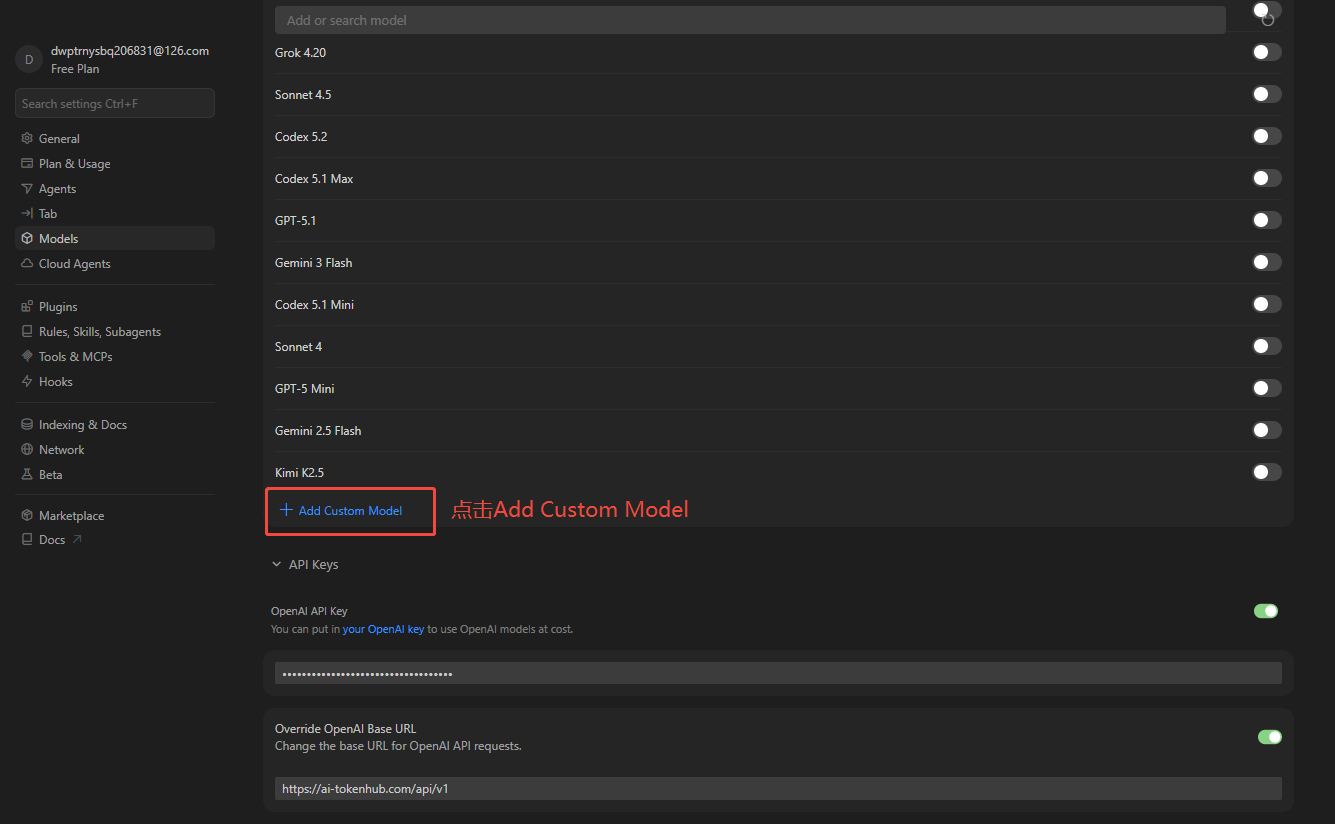This screenshot has width=1335, height=824.
Task: Enable the Grok 4.20 model toggle
Action: click(x=1267, y=52)
